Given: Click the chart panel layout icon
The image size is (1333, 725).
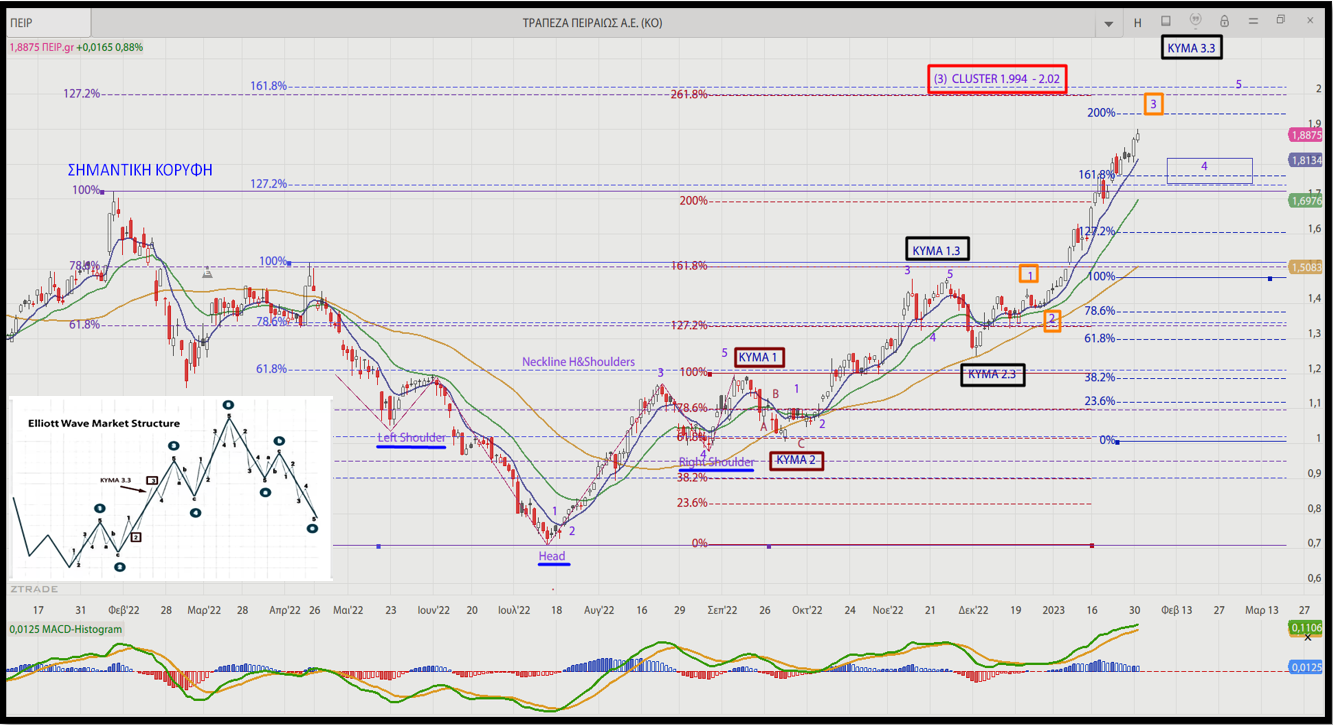Looking at the screenshot, I should click(1166, 21).
